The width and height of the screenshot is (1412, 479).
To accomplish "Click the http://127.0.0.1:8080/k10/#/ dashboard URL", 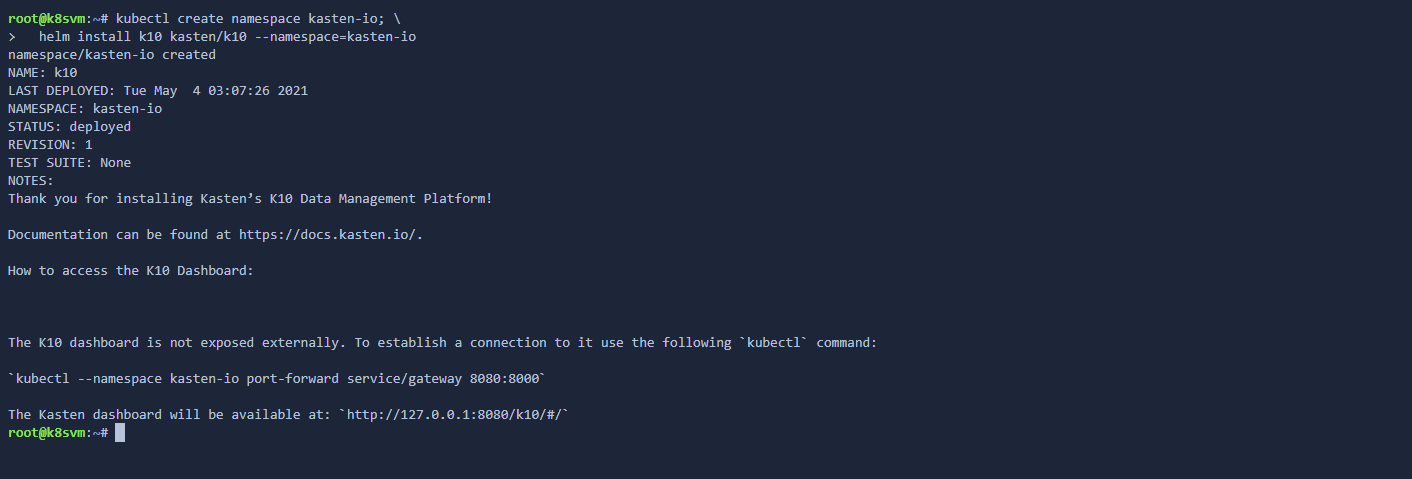I will click(457, 414).
